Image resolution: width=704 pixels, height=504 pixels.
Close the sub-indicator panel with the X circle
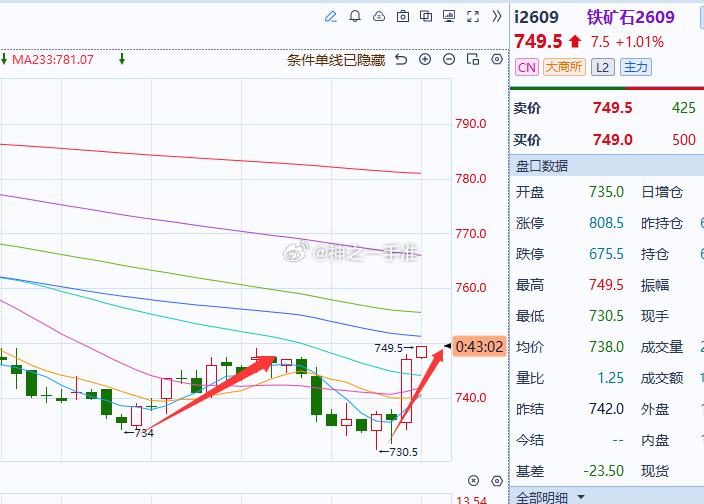coord(473,481)
